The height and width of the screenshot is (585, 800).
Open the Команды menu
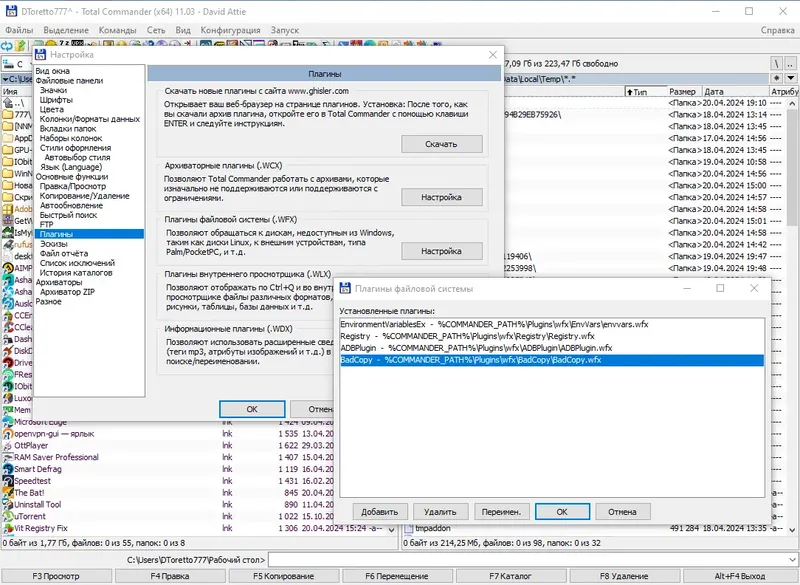(117, 30)
